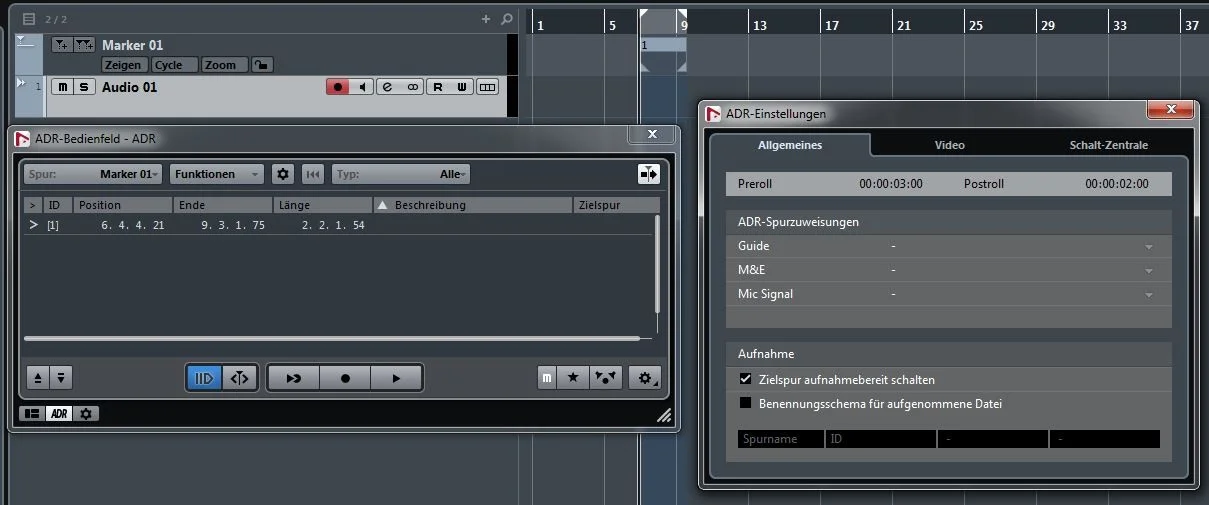Start ADR review play button

(x=396, y=378)
